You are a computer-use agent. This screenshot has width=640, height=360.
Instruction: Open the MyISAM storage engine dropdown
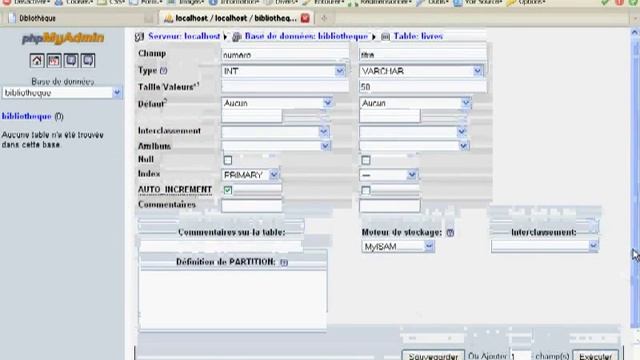point(398,247)
